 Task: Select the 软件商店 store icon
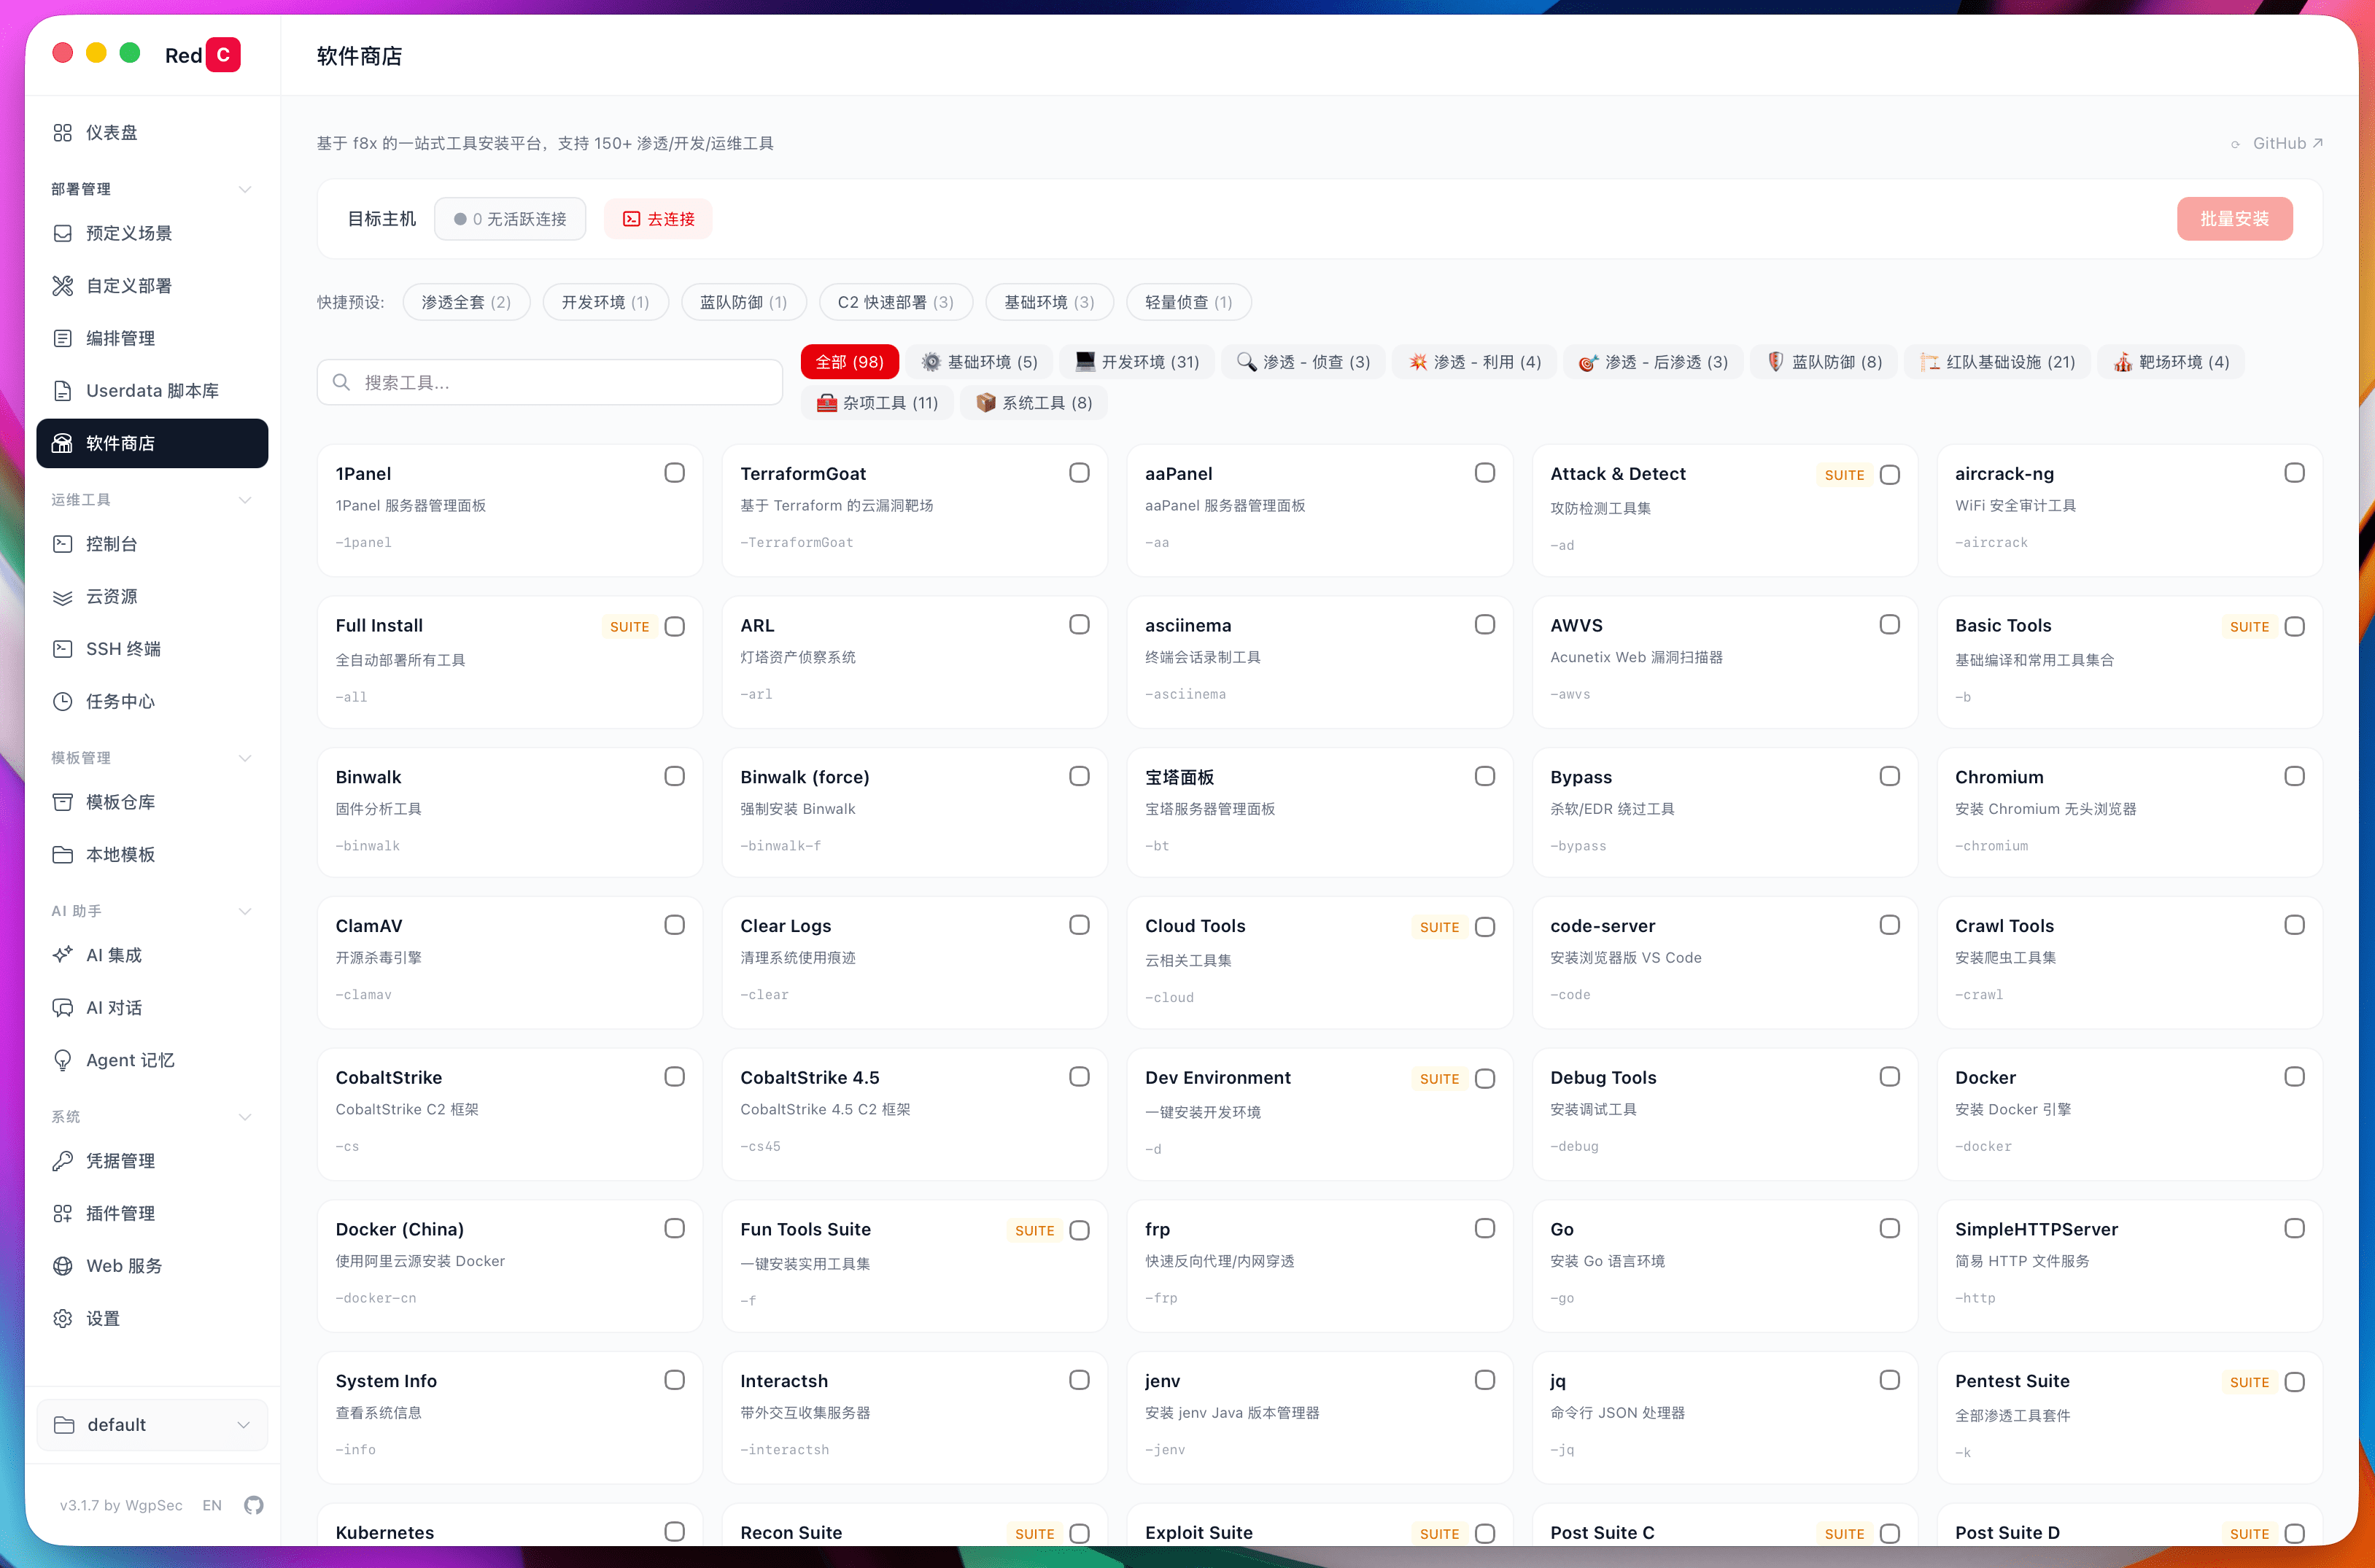pos(62,443)
